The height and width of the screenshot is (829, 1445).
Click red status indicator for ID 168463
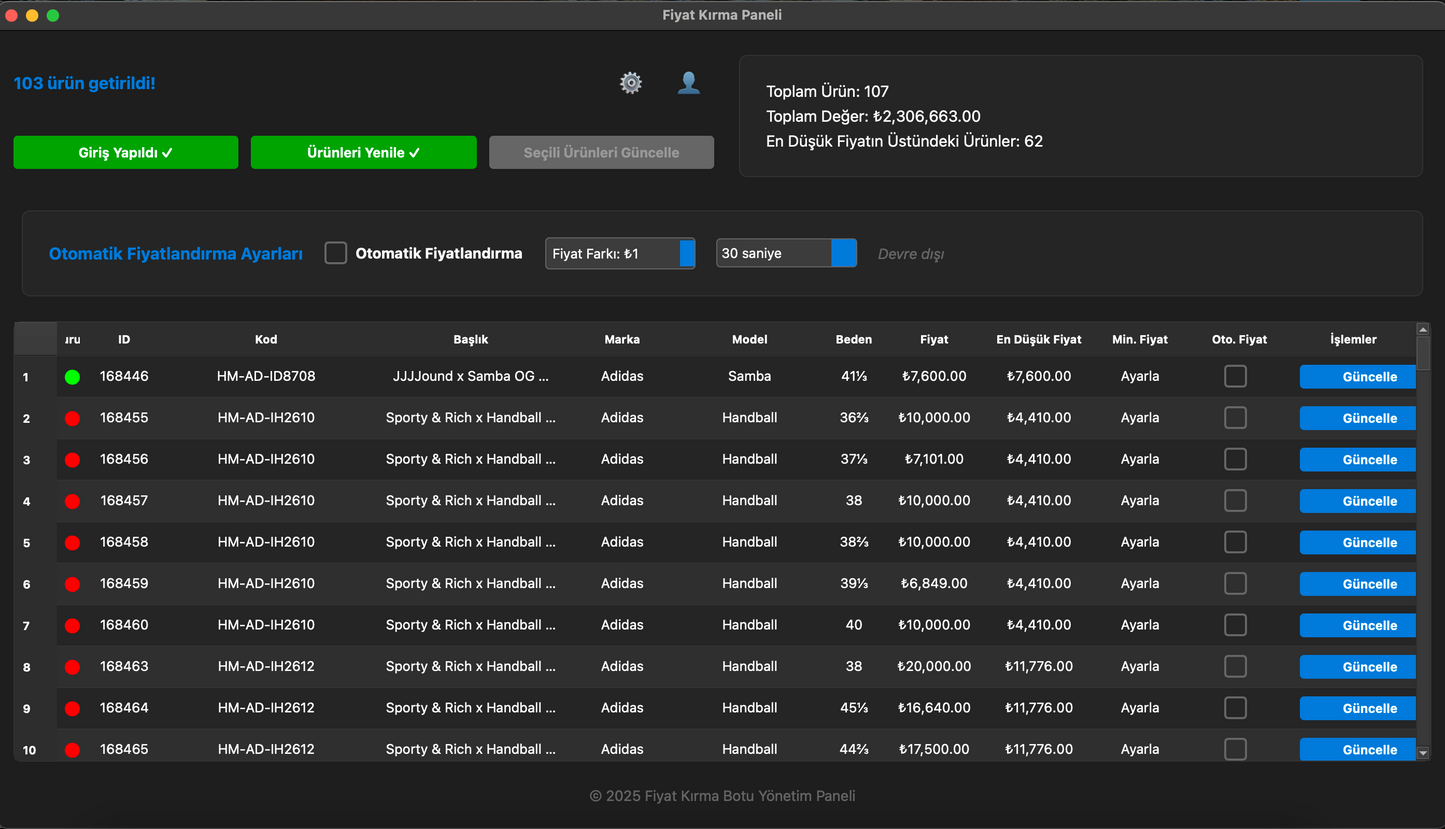click(72, 667)
